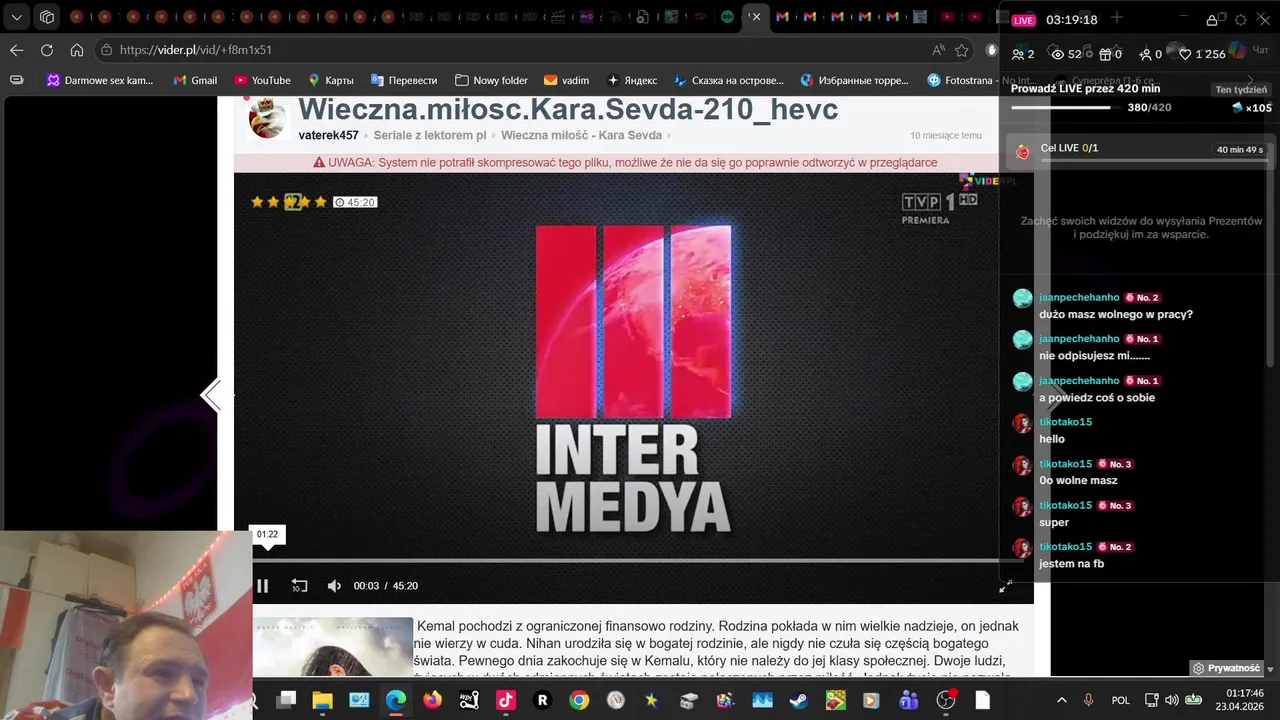Close the active browser tab

pos(756,17)
